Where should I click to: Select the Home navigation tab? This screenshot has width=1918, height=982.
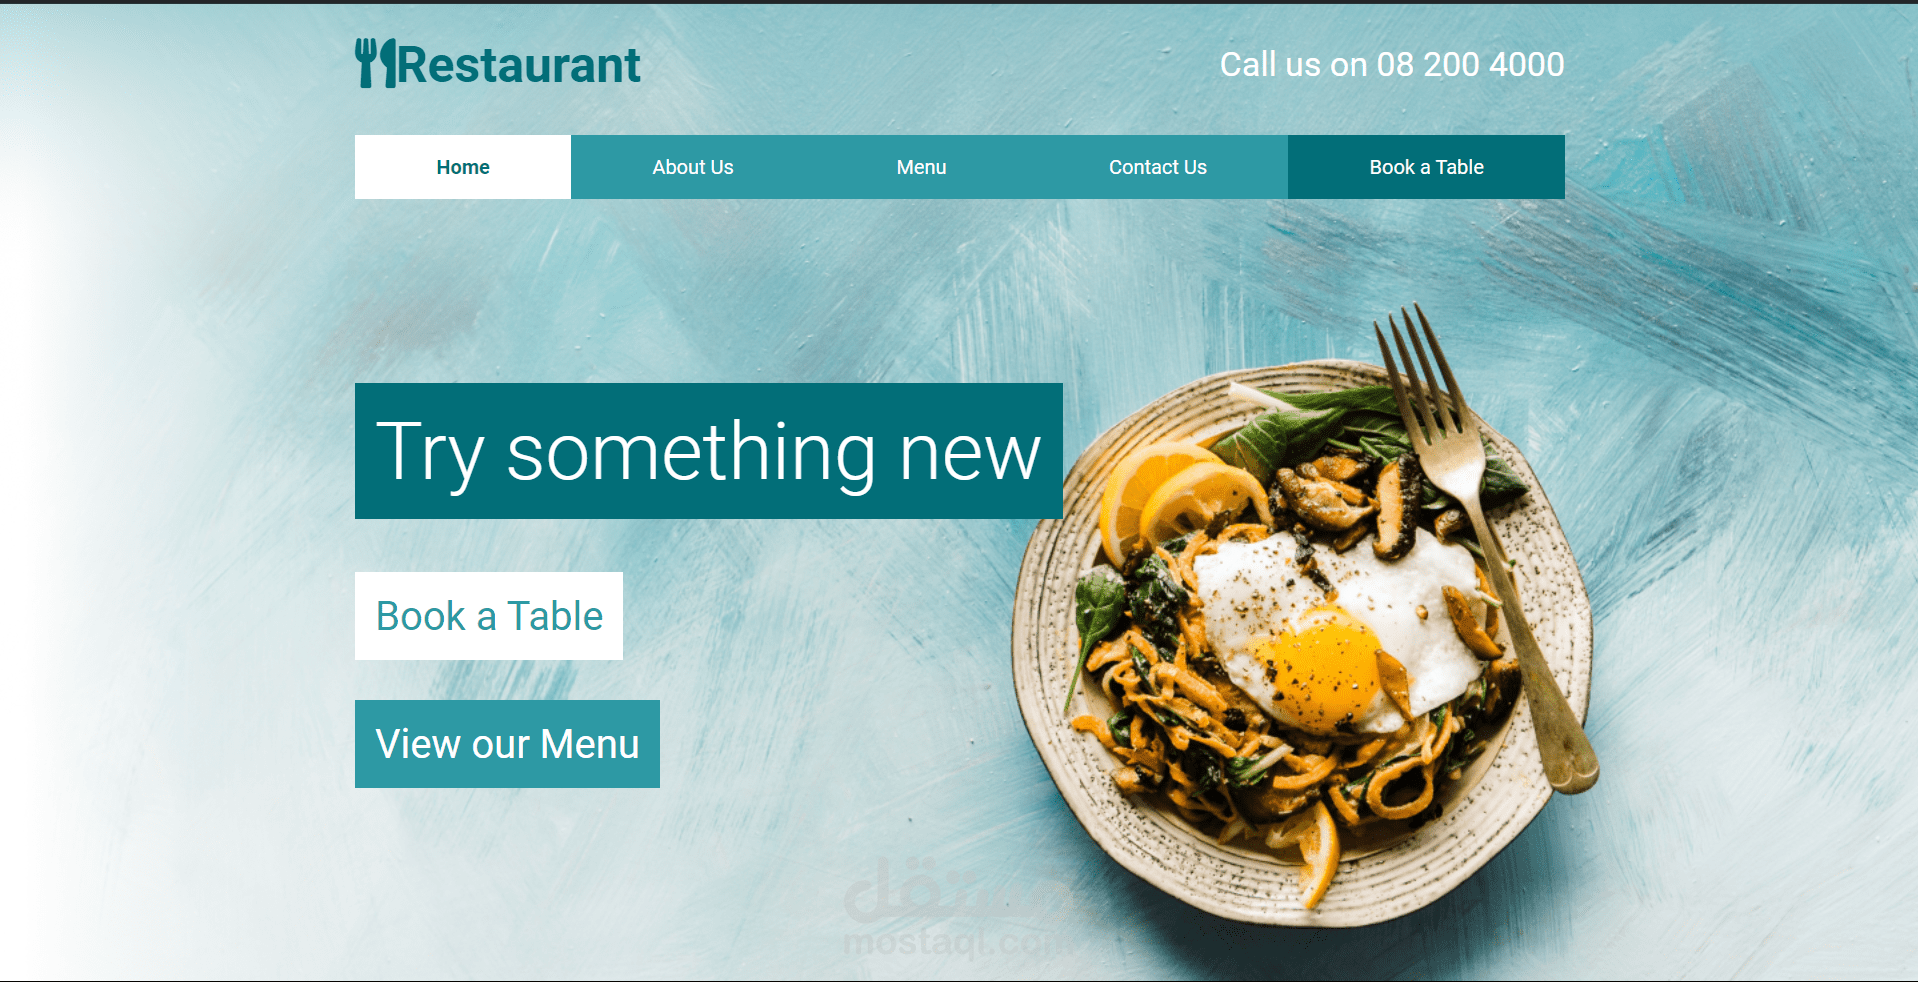463,167
